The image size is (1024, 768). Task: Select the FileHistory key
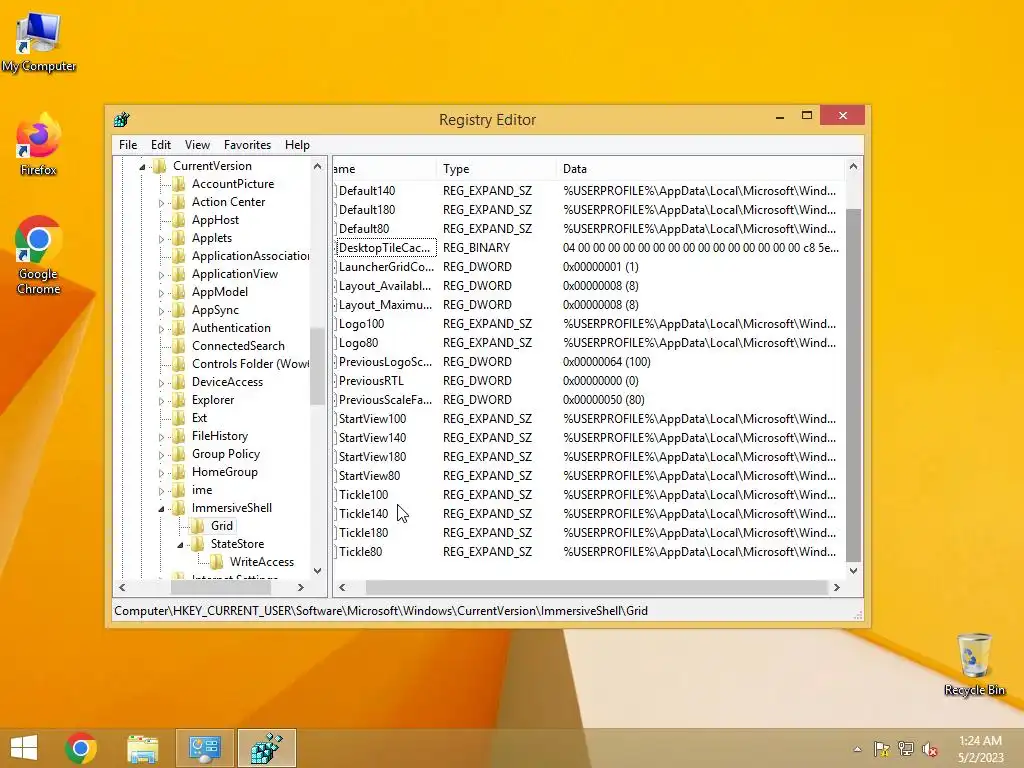(219, 436)
